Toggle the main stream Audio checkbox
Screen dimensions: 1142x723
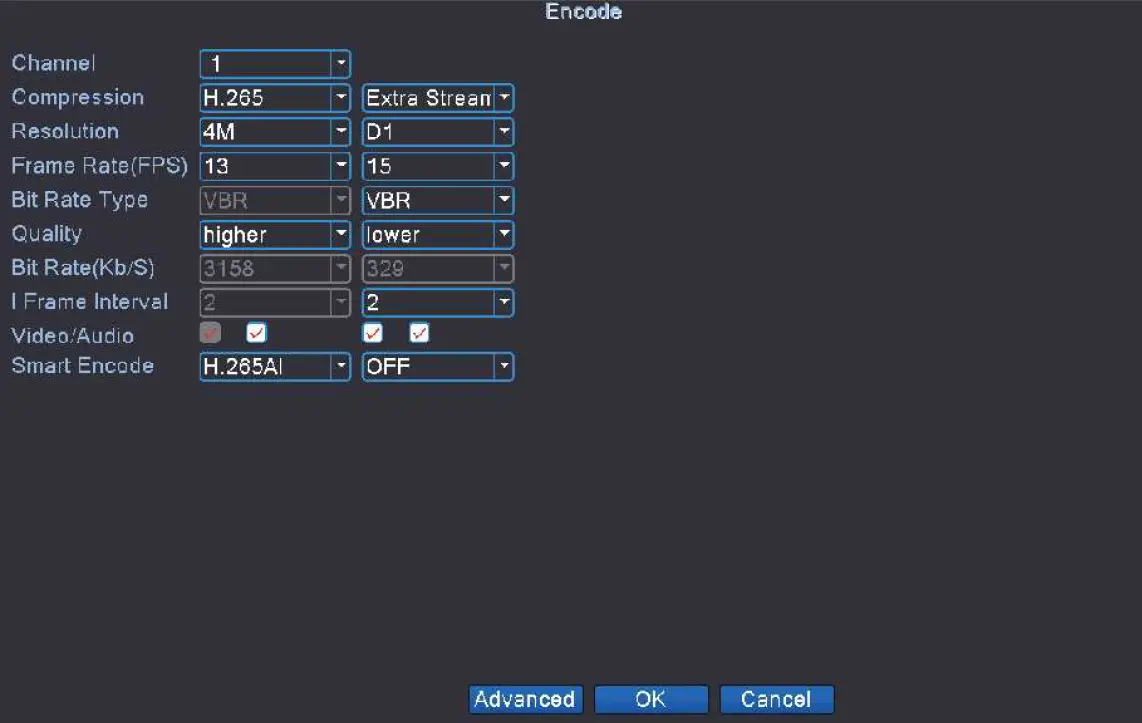pyautogui.click(x=256, y=333)
